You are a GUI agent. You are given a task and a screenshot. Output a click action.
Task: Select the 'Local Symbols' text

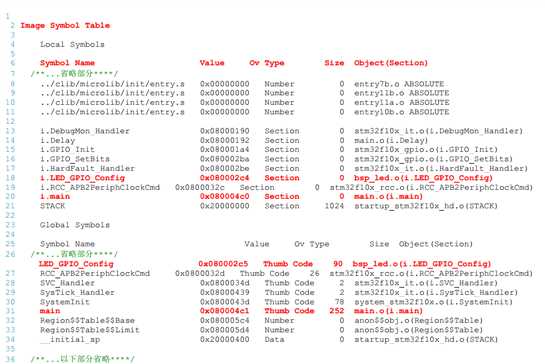pyautogui.click(x=72, y=44)
